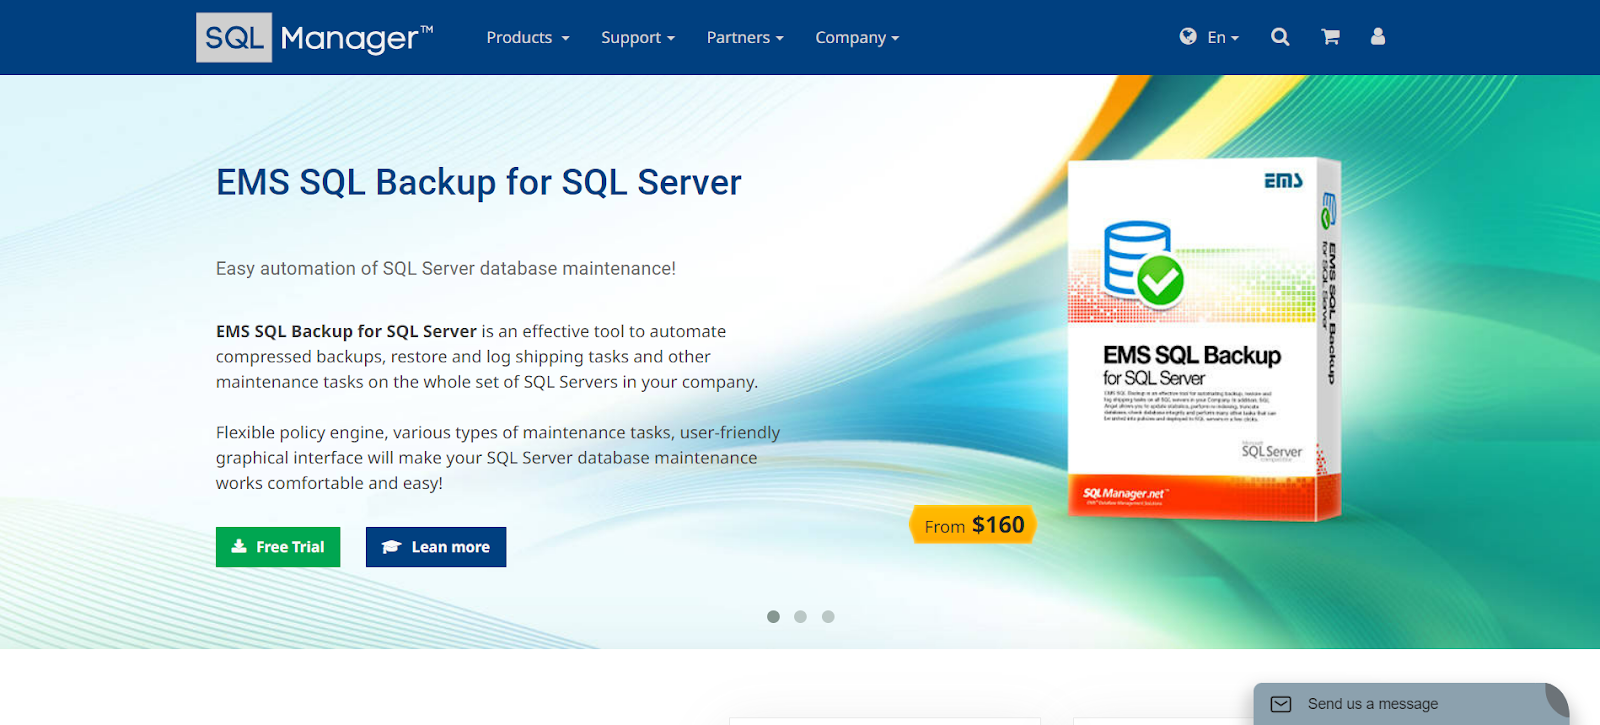Open the search magnifier icon
Screen dimensions: 1600x725
pyautogui.click(x=1280, y=37)
